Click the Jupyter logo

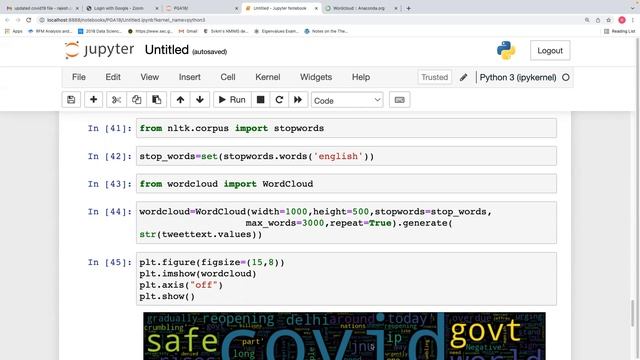99,50
